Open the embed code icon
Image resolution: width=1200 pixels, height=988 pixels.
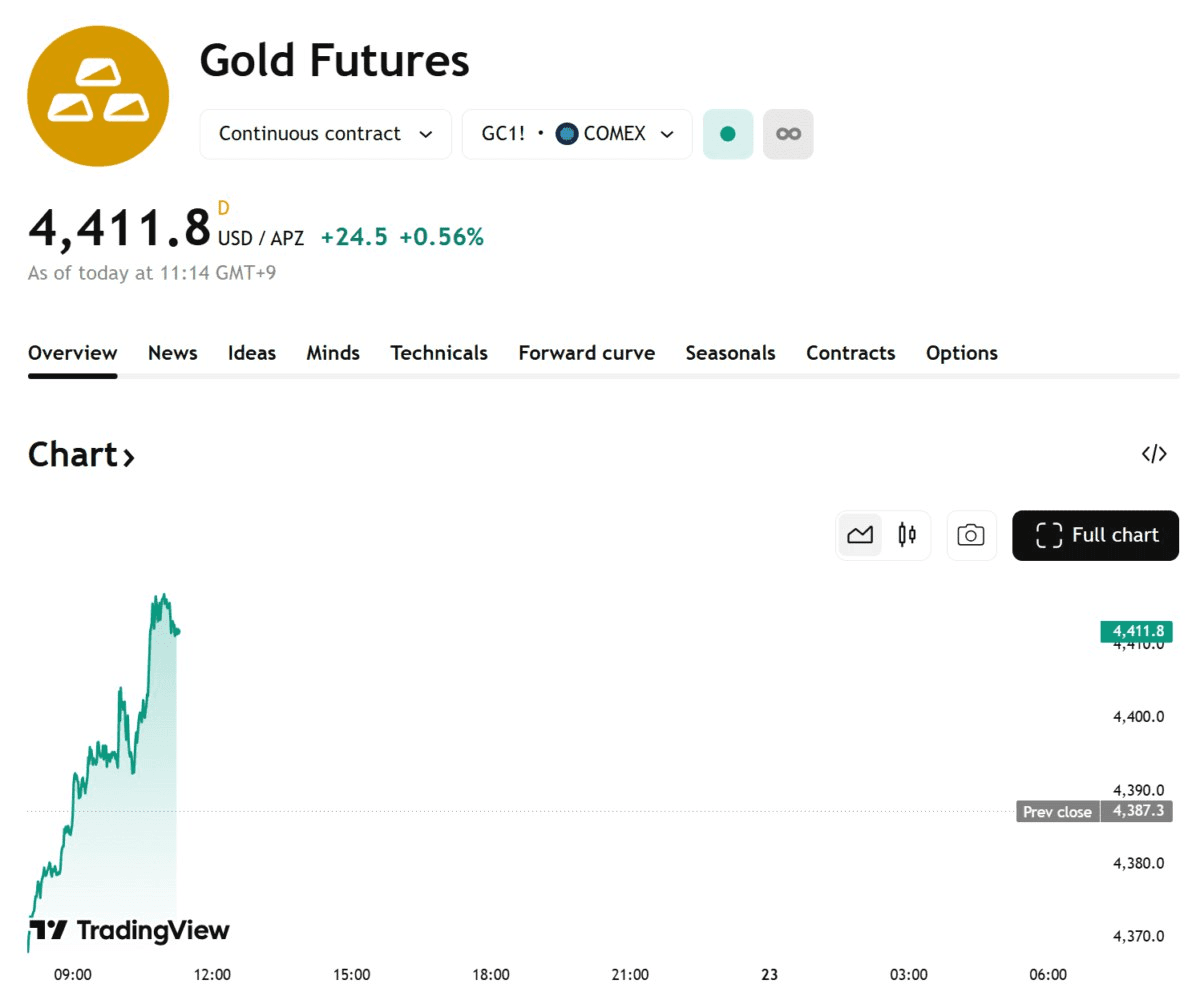tap(1154, 454)
